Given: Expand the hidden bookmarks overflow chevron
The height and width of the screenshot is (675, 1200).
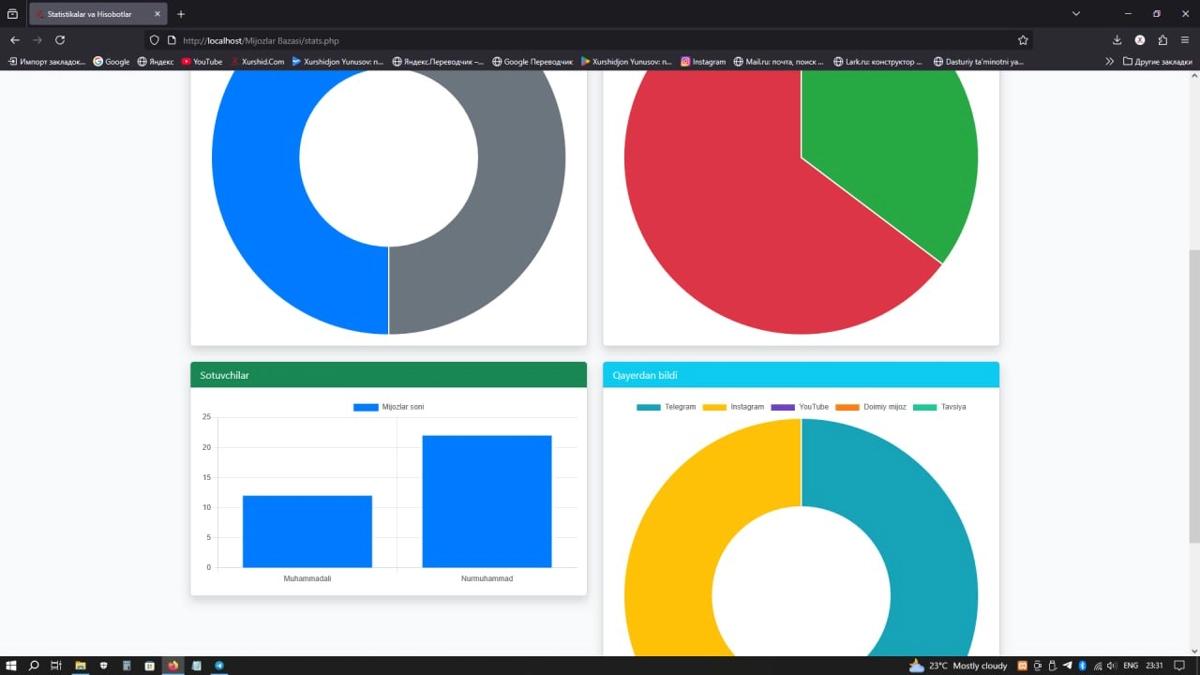Looking at the screenshot, I should coord(1109,61).
